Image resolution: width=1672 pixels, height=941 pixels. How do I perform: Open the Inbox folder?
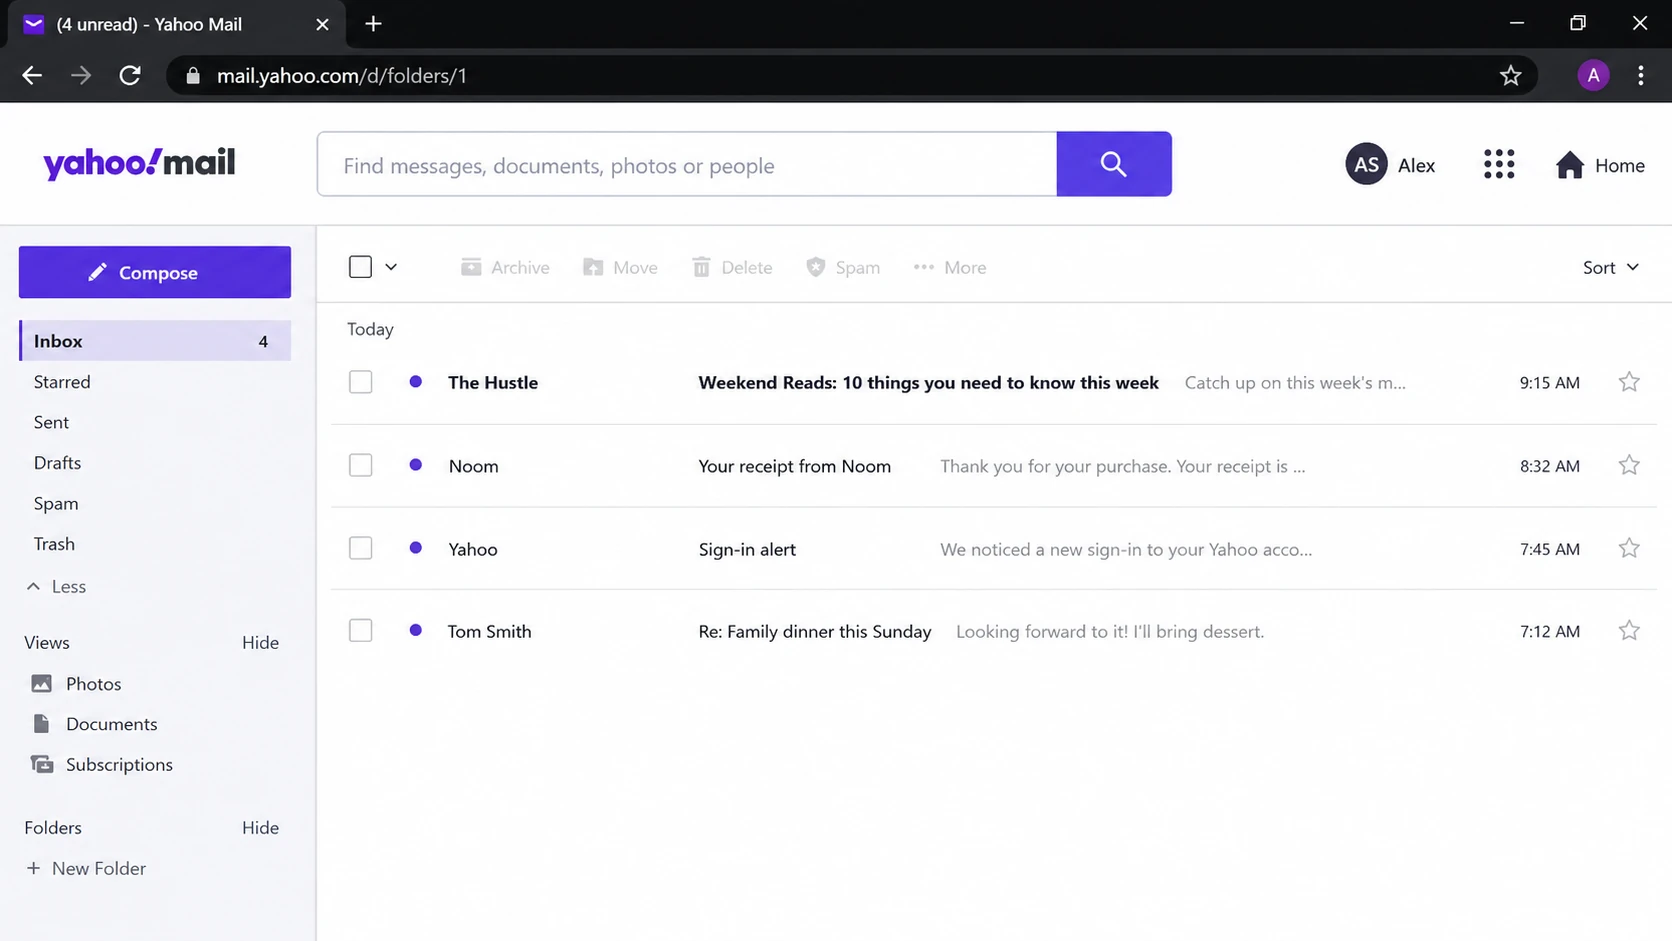155,341
